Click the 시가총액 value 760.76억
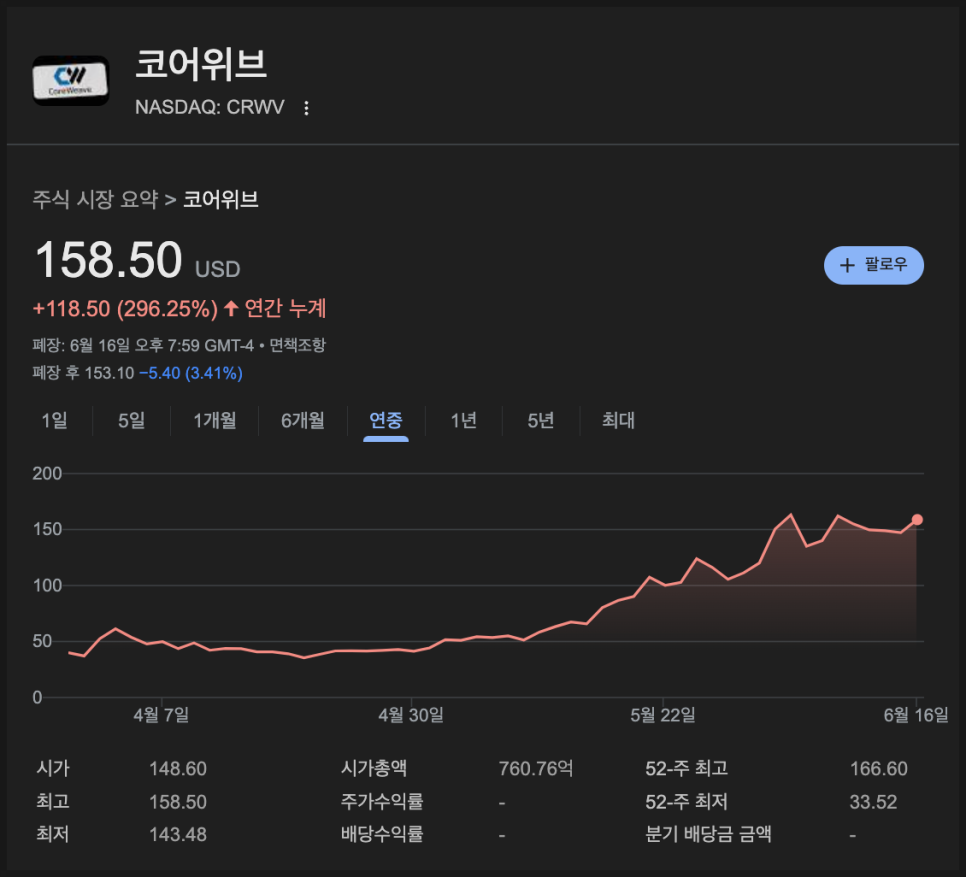The image size is (966, 877). click(536, 769)
